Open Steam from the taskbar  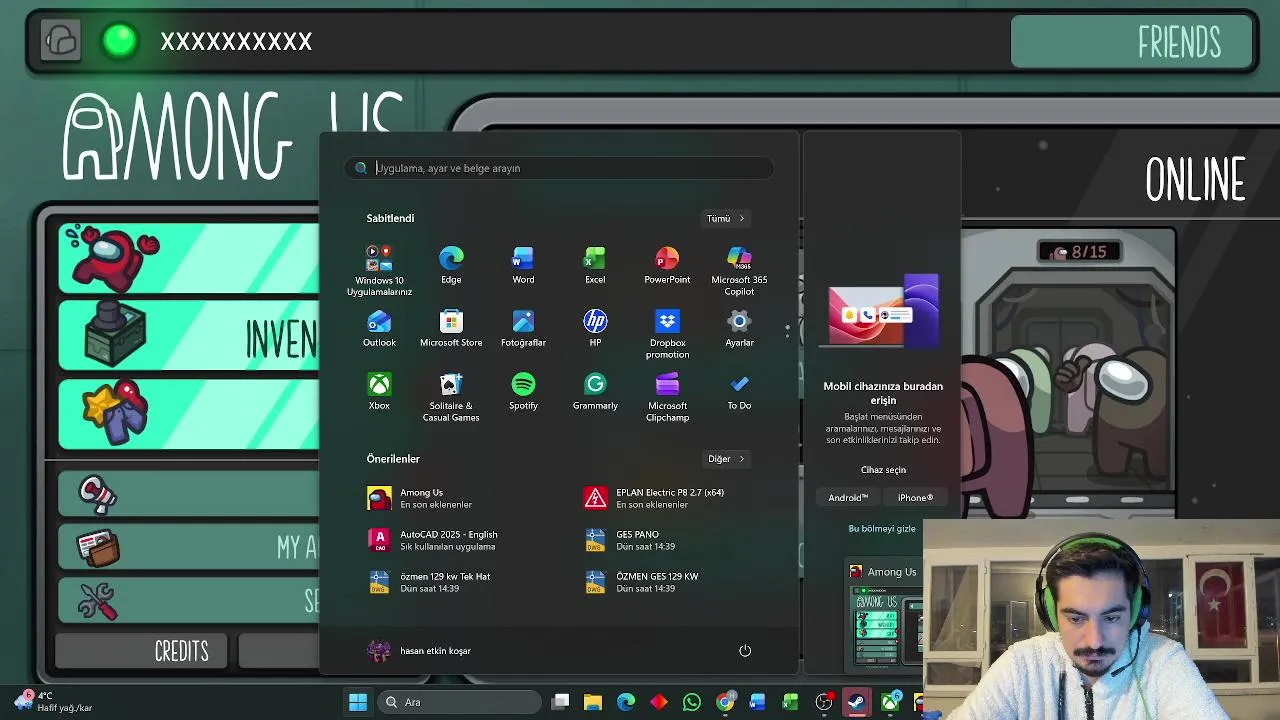pyautogui.click(x=856, y=702)
